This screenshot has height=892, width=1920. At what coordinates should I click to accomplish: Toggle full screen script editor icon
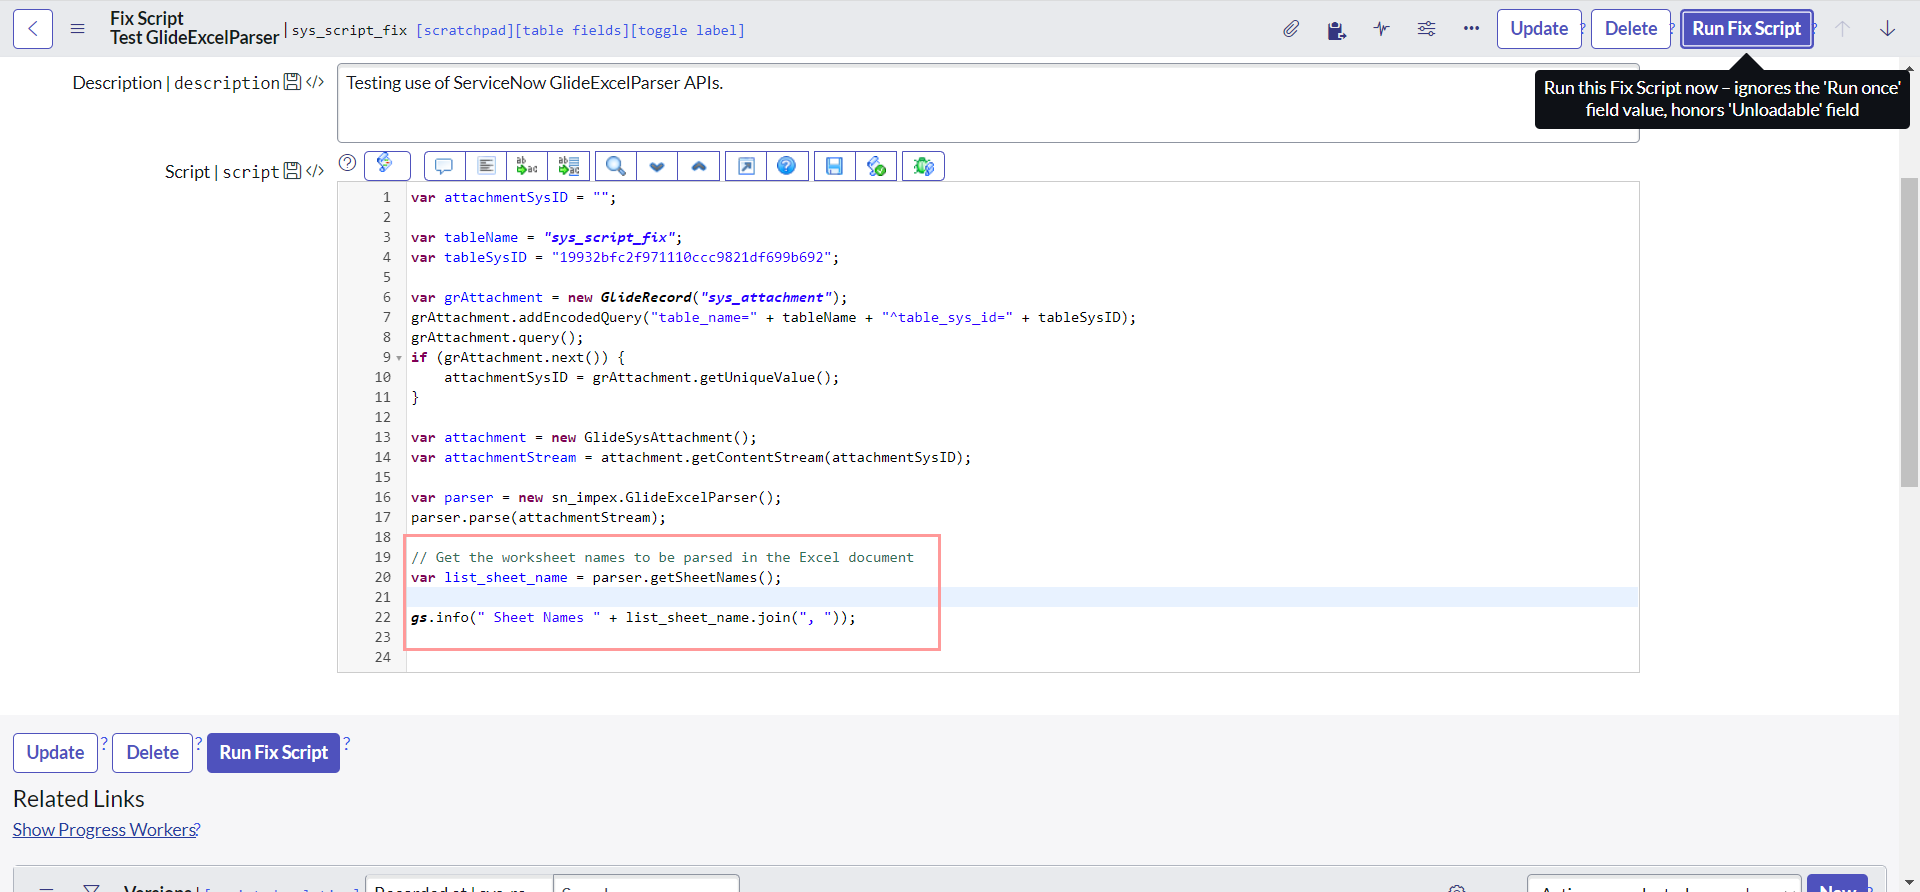pyautogui.click(x=746, y=166)
